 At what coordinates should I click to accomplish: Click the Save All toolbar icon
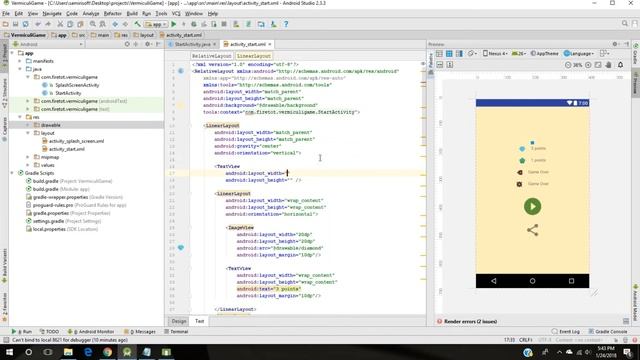[x=16, y=24]
